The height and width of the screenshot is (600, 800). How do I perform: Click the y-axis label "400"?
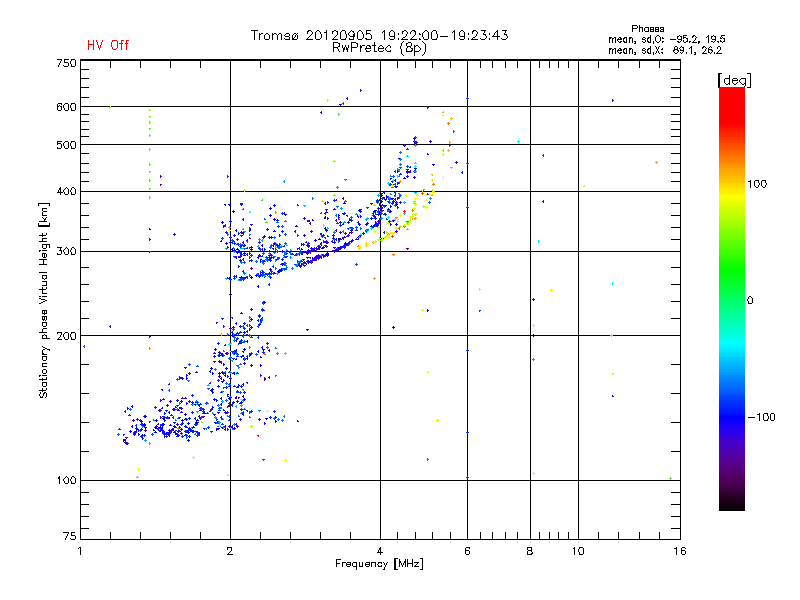66,192
